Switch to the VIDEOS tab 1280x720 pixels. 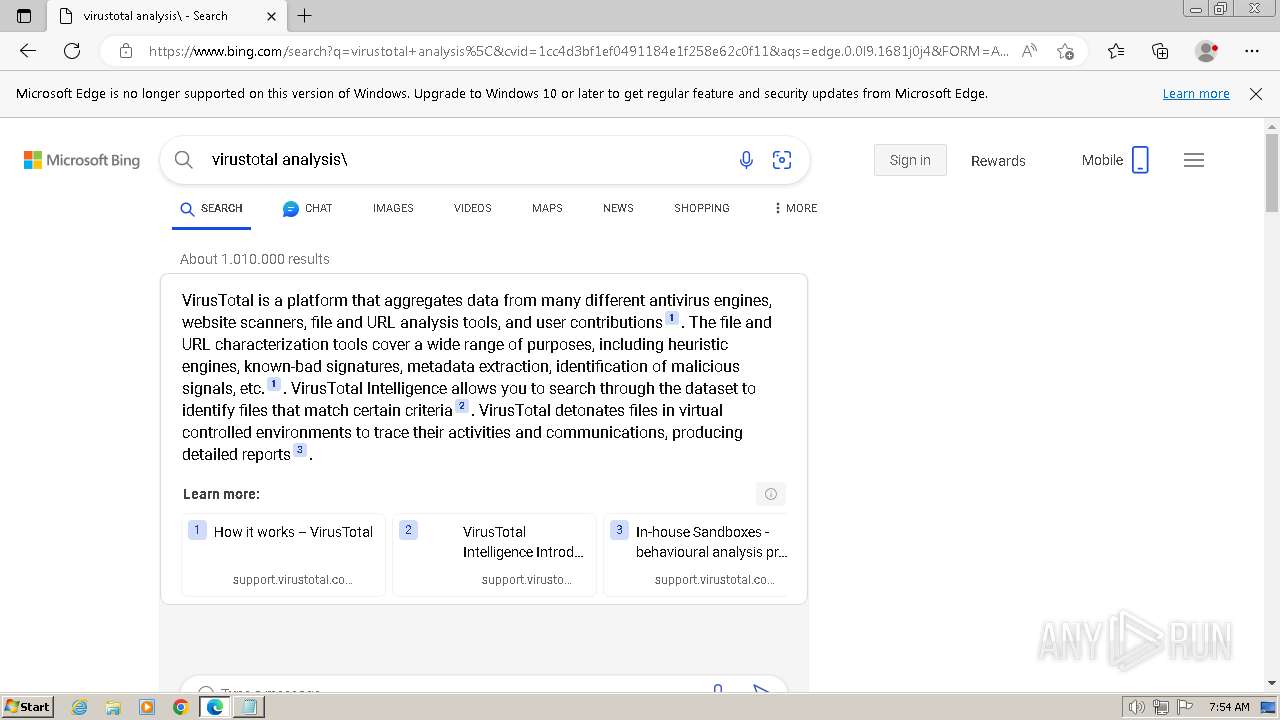(473, 208)
